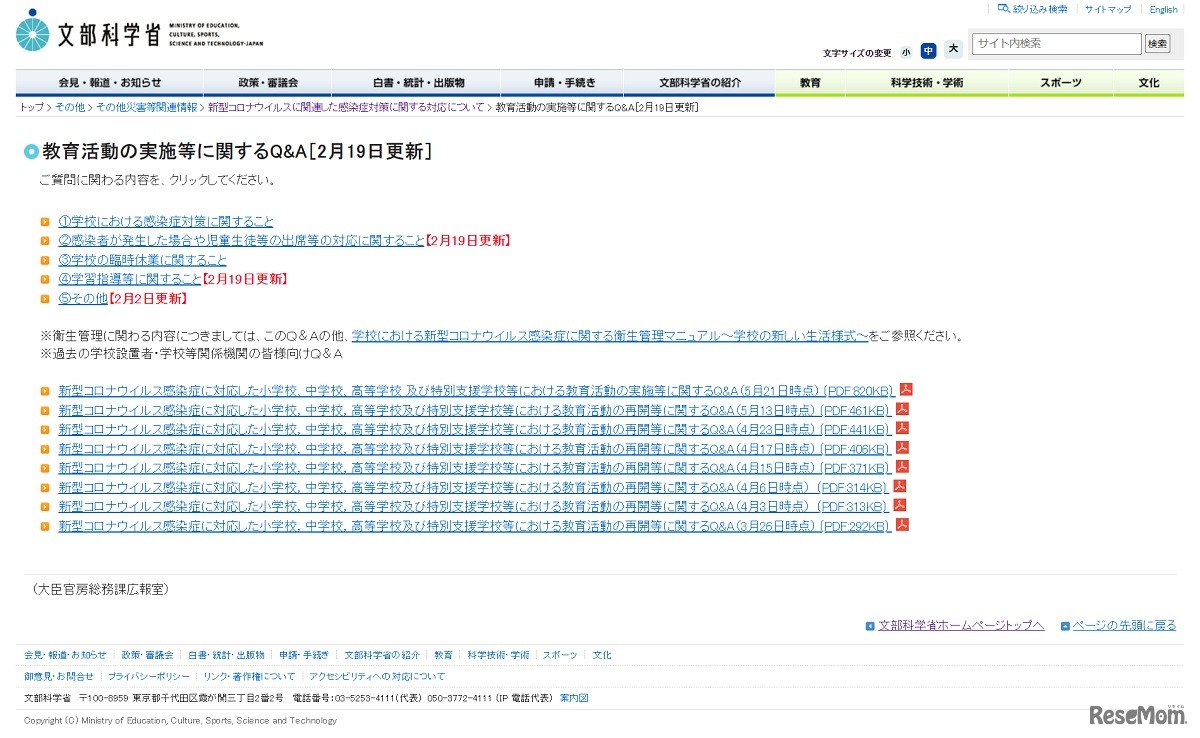Go to 新型コロナウイルス対応 breadcrumb link

346,107
